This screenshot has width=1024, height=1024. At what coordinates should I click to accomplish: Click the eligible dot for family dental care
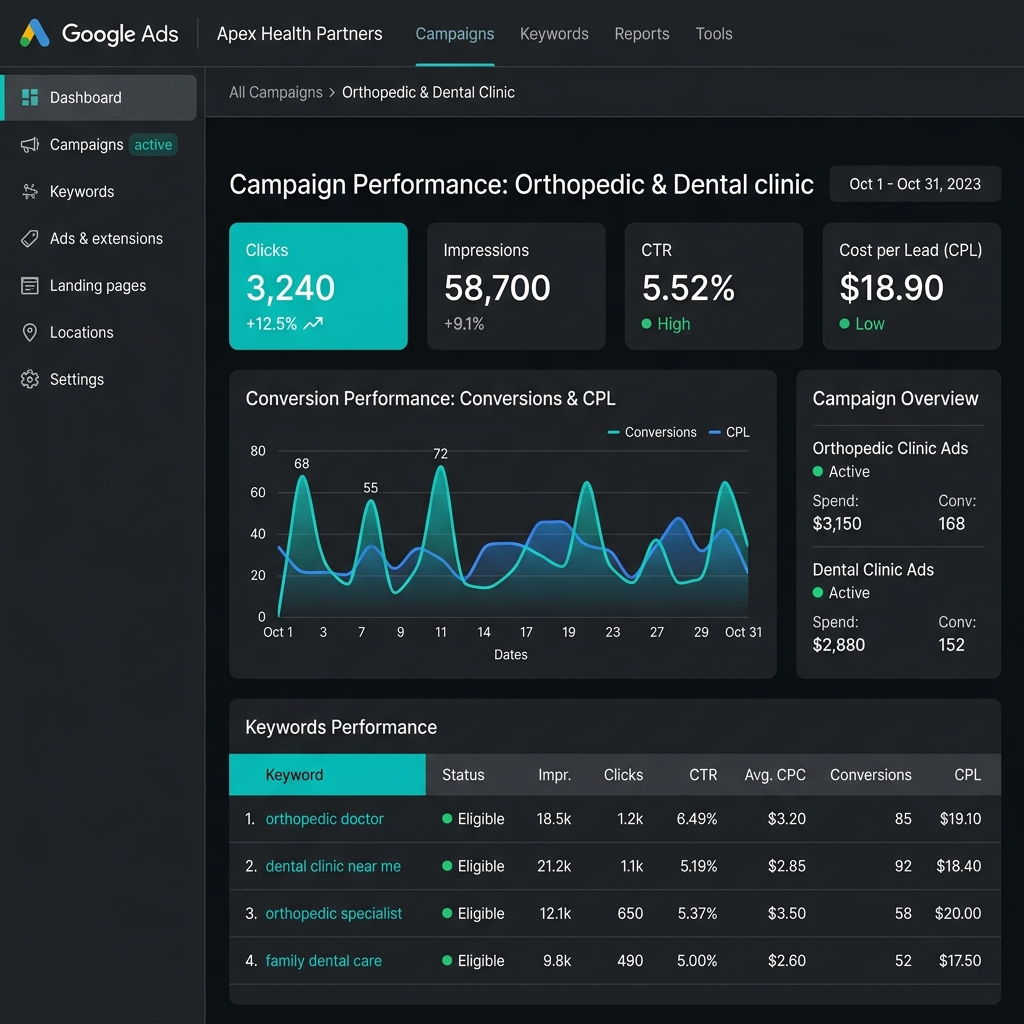pos(447,961)
